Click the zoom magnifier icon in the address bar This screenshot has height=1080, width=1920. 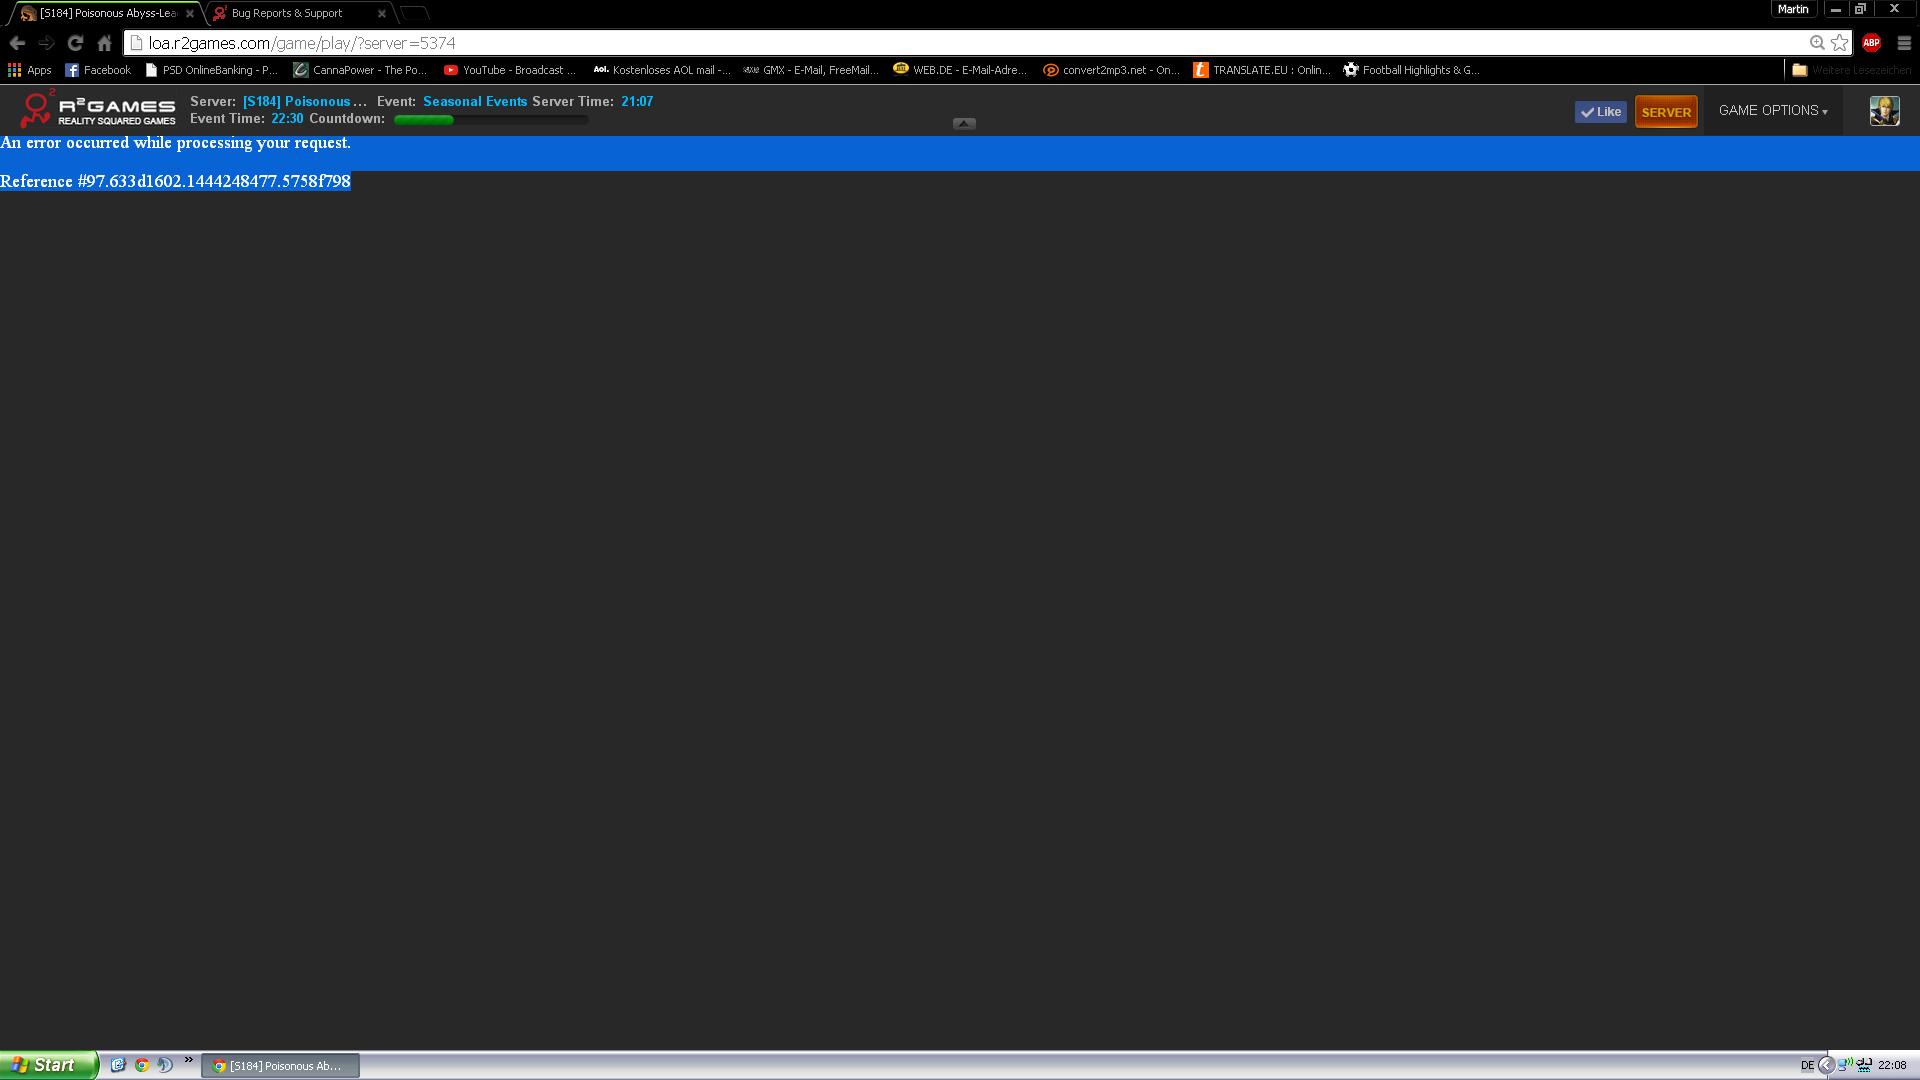tap(1816, 43)
